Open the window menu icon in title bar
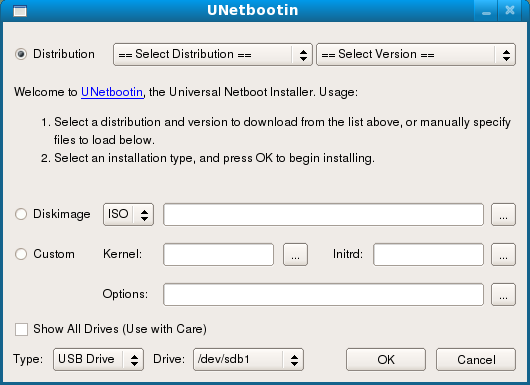Viewport: 530px width, 385px height. click(20, 11)
